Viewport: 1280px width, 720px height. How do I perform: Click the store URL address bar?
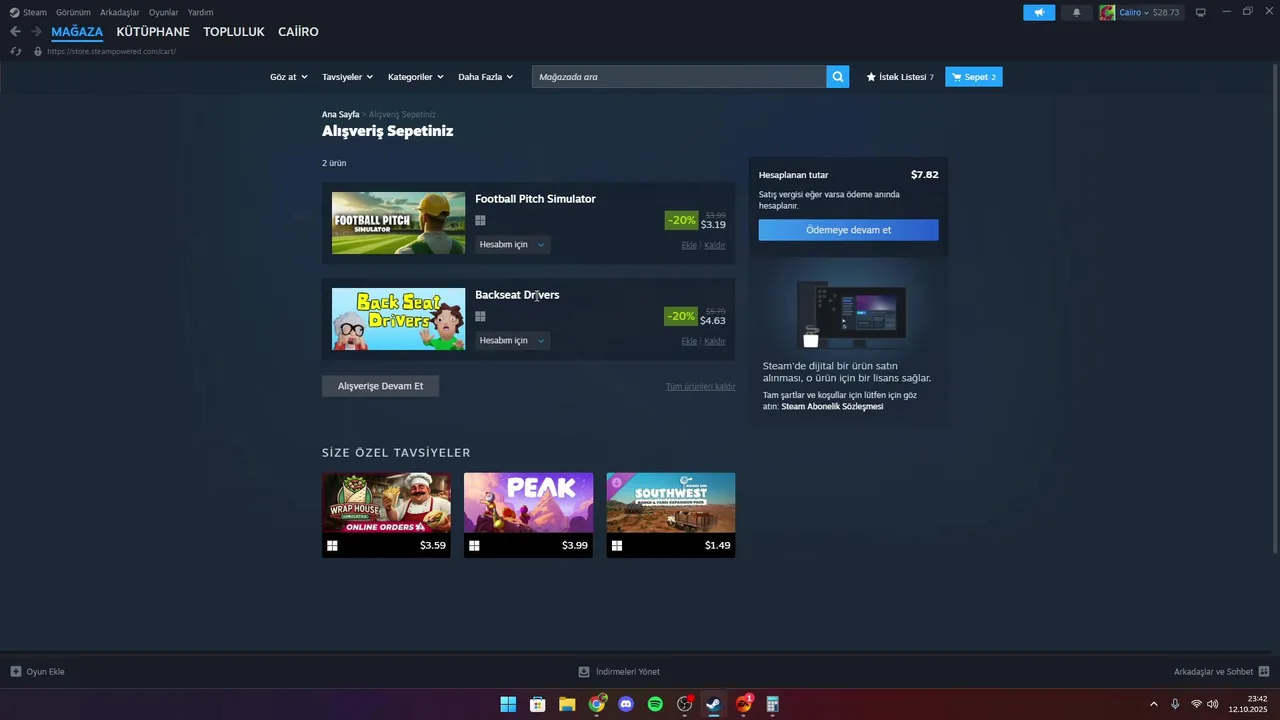point(111,51)
